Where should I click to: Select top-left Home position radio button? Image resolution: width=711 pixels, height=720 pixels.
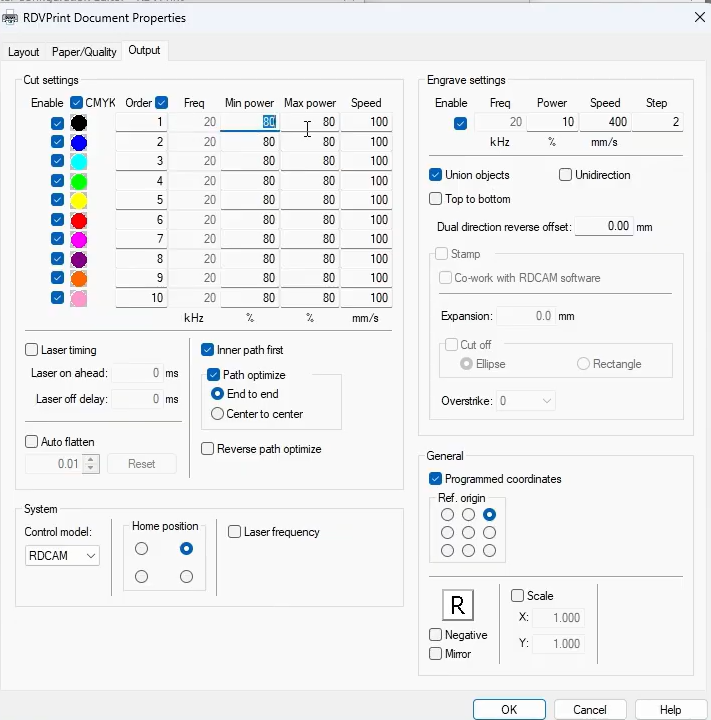pos(141,549)
